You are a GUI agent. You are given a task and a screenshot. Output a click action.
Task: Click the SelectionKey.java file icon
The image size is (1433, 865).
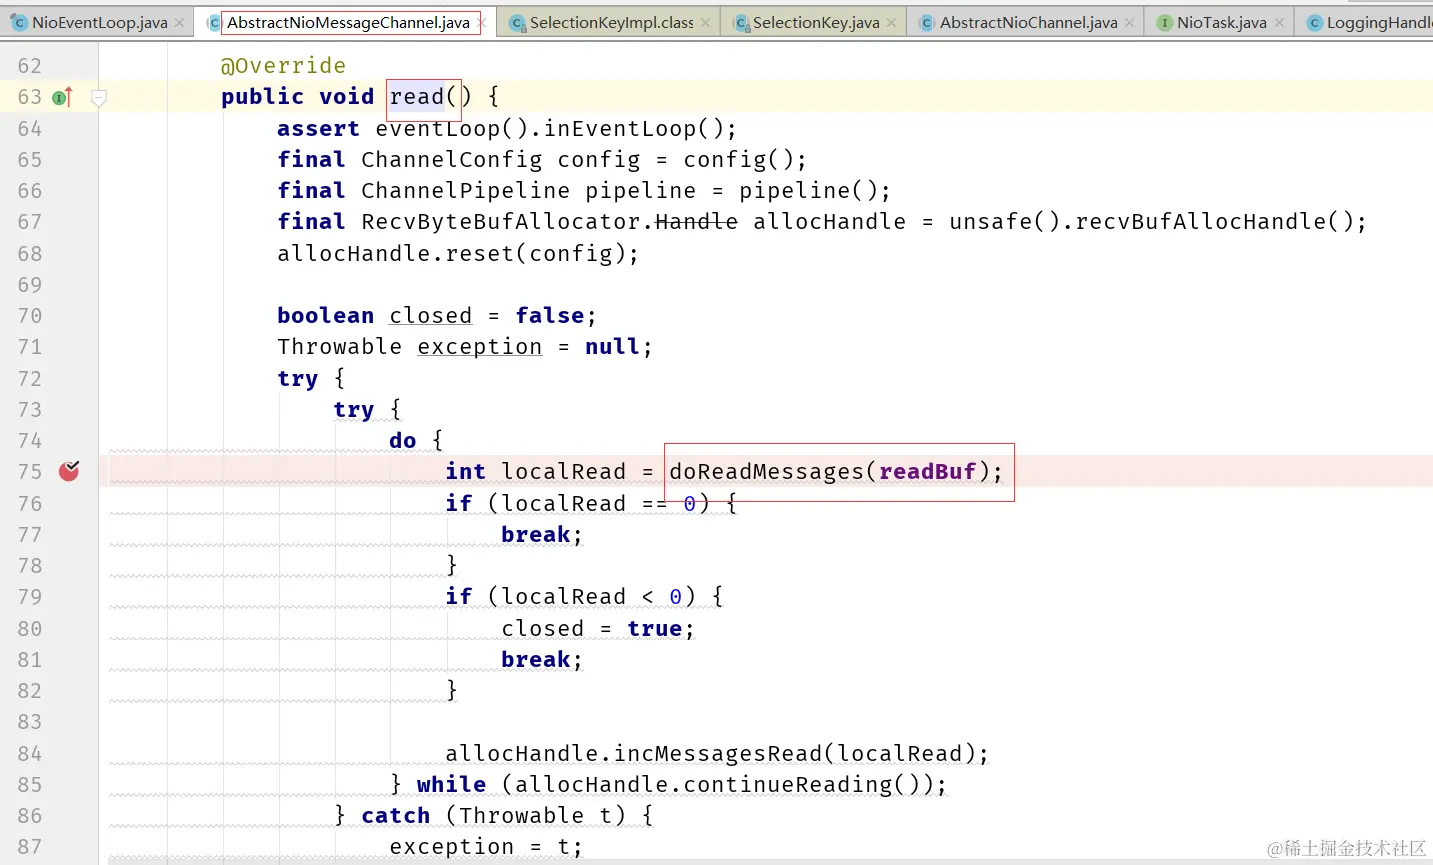click(741, 22)
